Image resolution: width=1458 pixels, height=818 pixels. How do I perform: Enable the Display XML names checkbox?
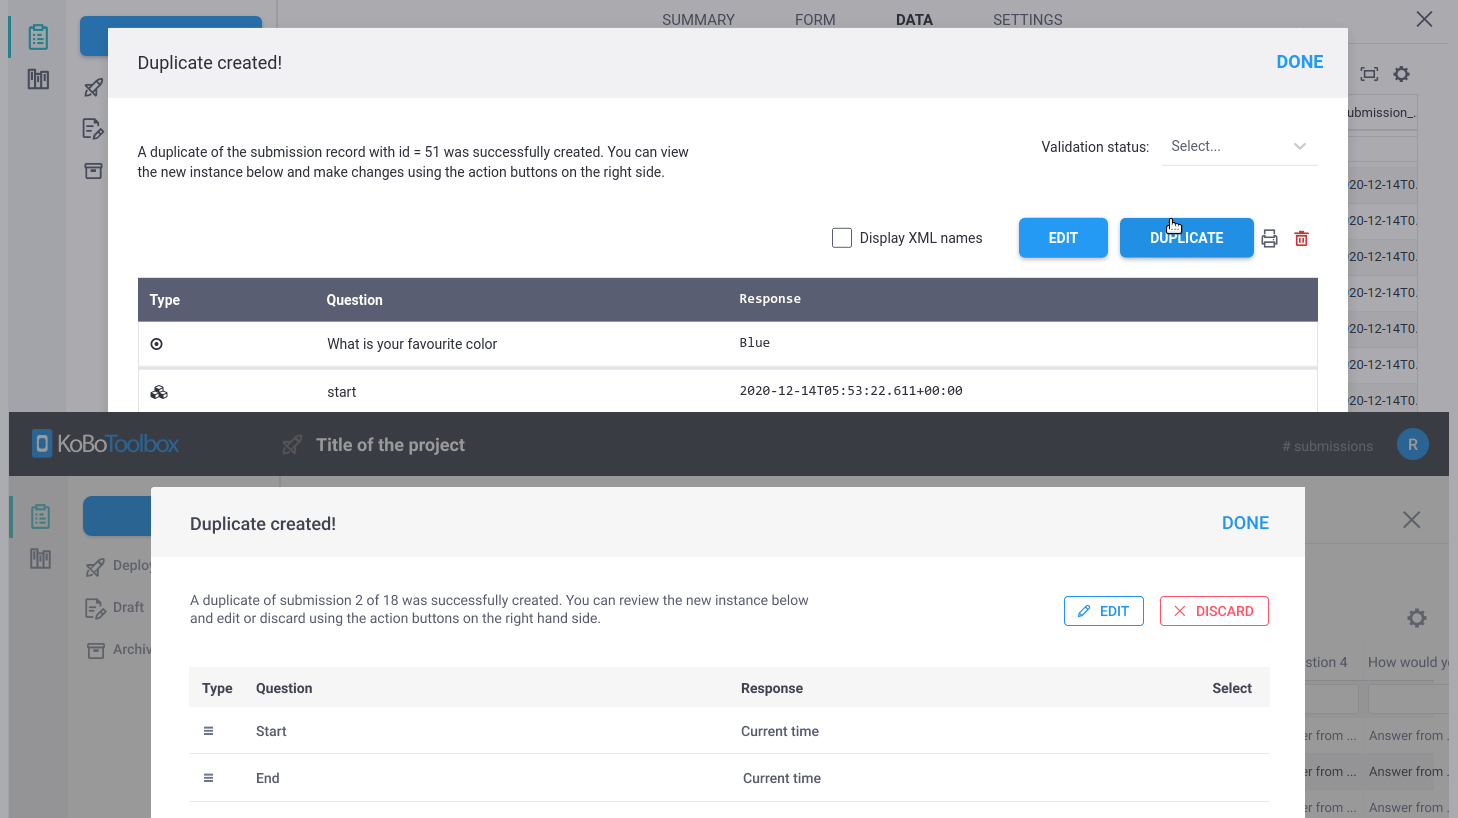click(842, 237)
